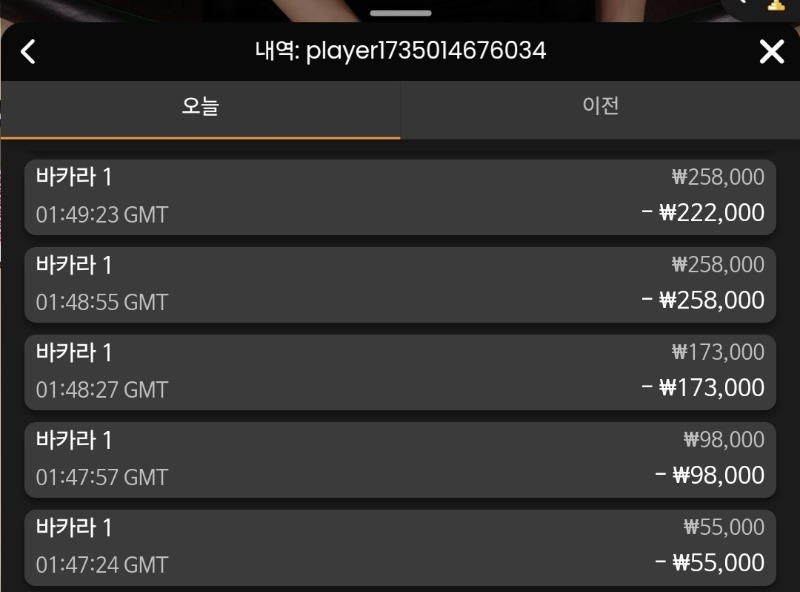The image size is (800, 592).
Task: Click the trophy icon at top right
Action: click(x=776, y=5)
